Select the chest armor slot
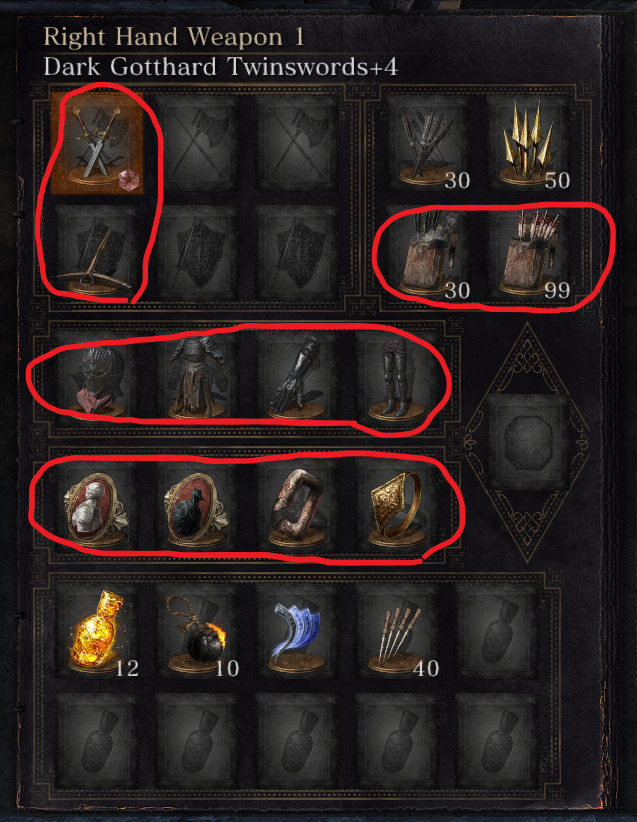 pos(197,376)
